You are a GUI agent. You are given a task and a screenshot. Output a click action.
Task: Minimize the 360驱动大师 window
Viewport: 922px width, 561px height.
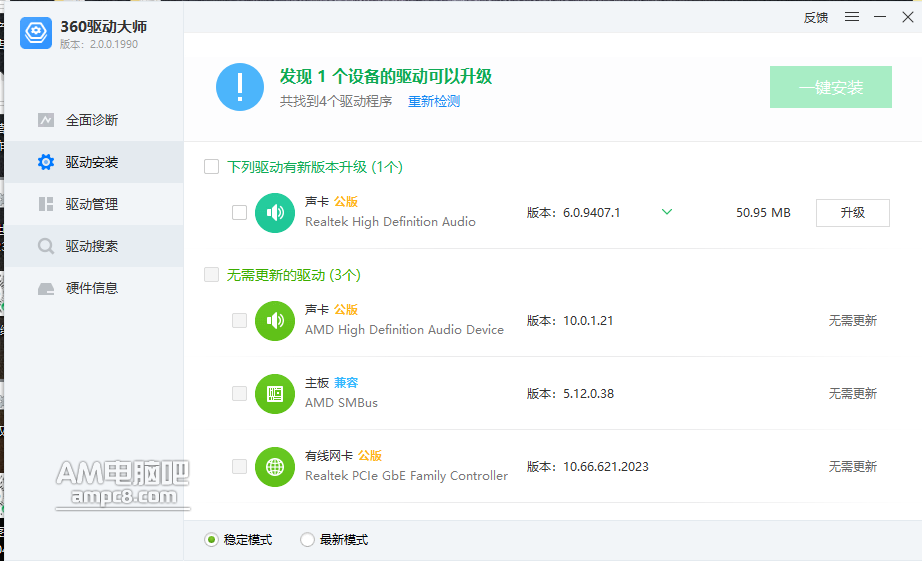click(x=880, y=17)
